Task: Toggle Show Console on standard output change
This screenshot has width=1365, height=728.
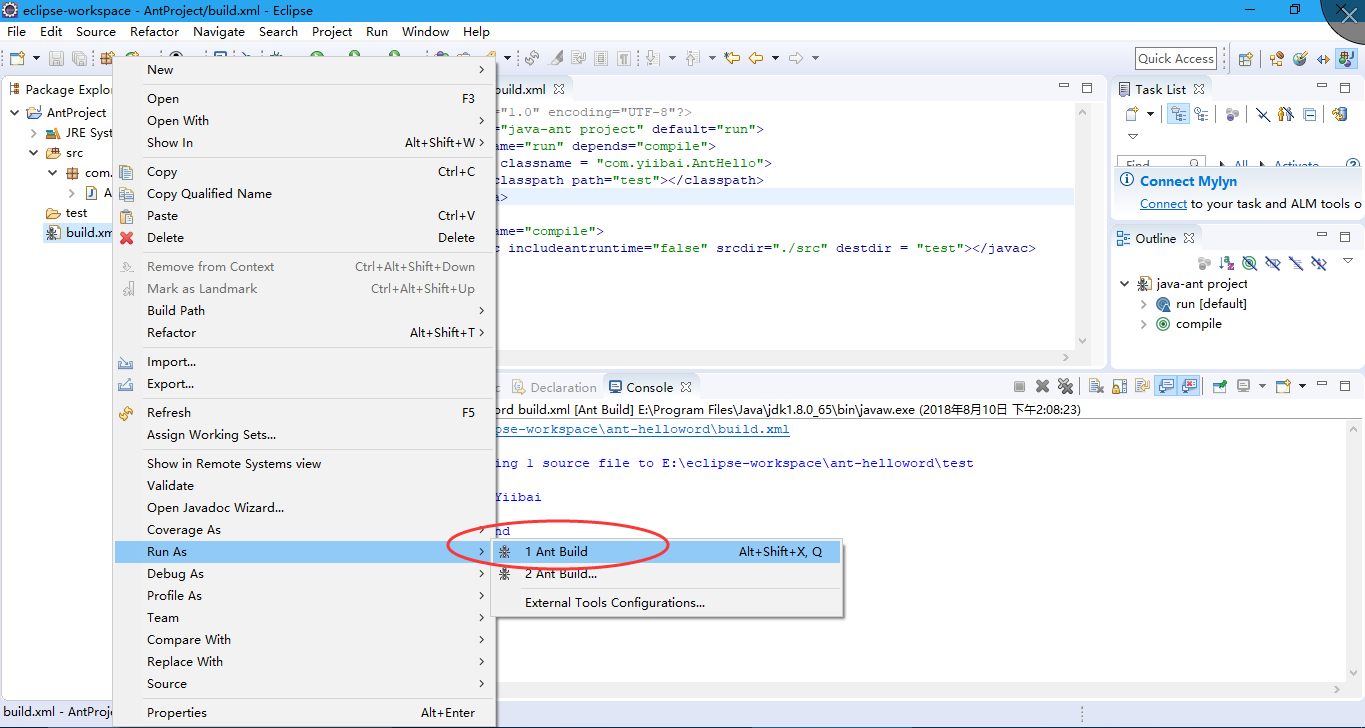Action: pos(1165,387)
